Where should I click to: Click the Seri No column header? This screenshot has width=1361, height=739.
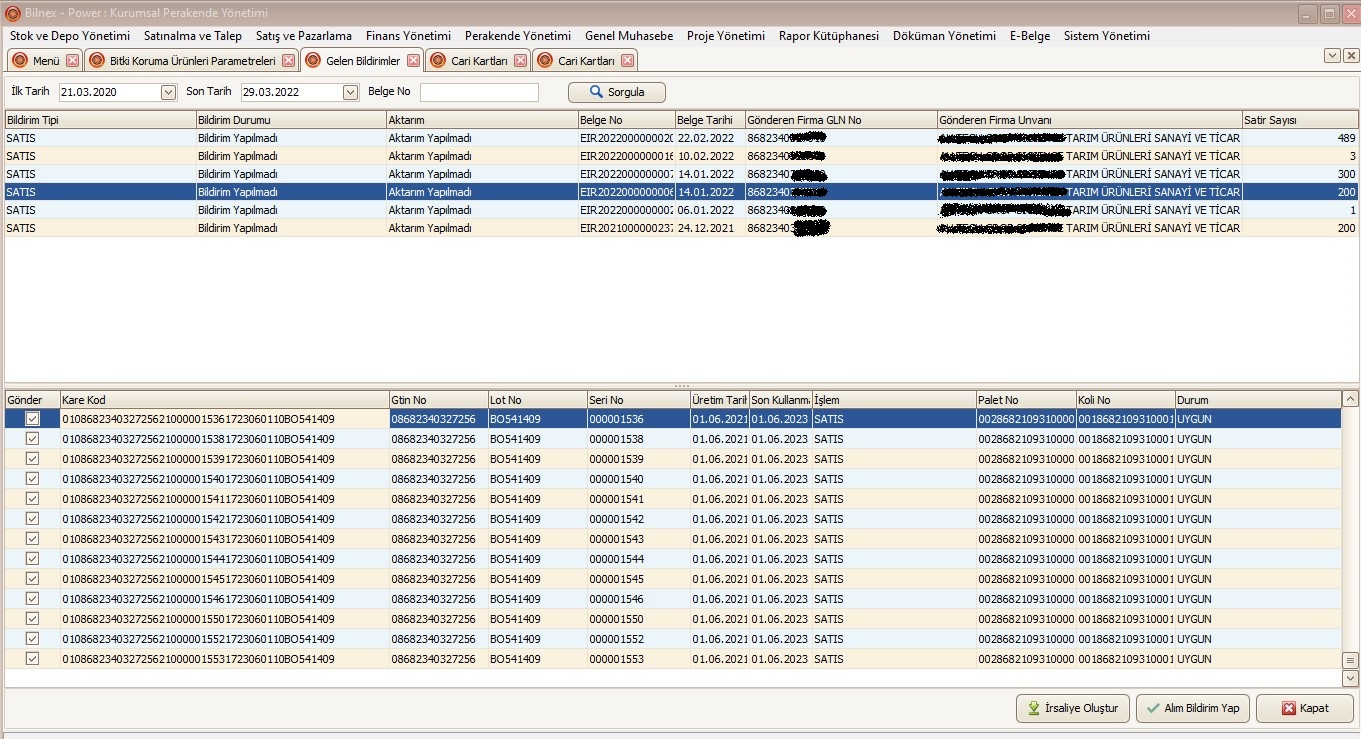coord(638,400)
